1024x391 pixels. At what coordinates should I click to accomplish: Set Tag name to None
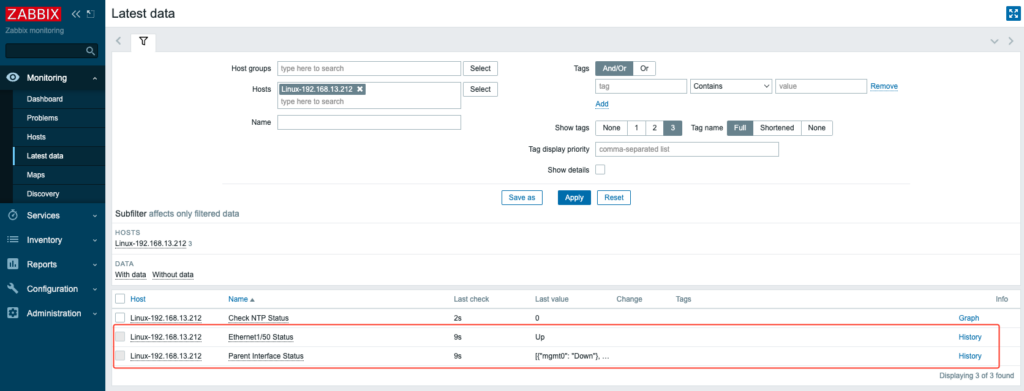click(x=817, y=128)
